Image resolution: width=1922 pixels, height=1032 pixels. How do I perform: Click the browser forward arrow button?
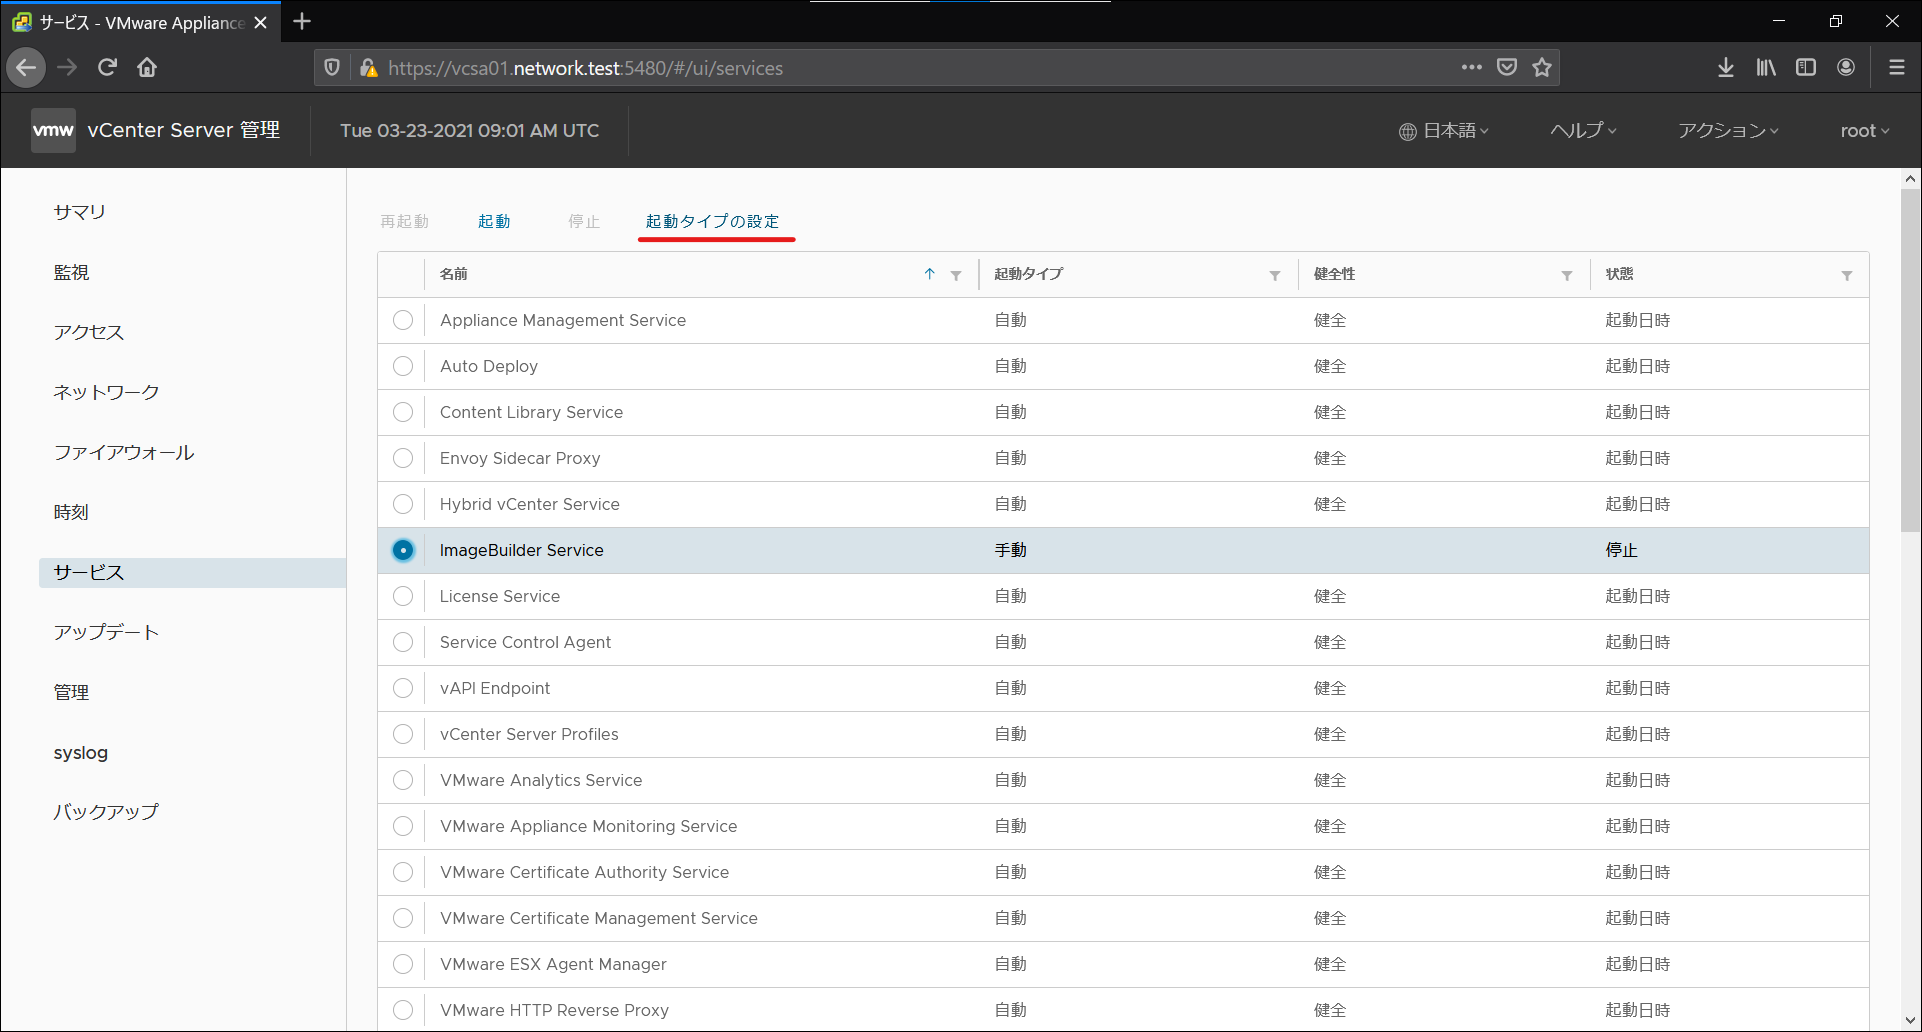(67, 68)
